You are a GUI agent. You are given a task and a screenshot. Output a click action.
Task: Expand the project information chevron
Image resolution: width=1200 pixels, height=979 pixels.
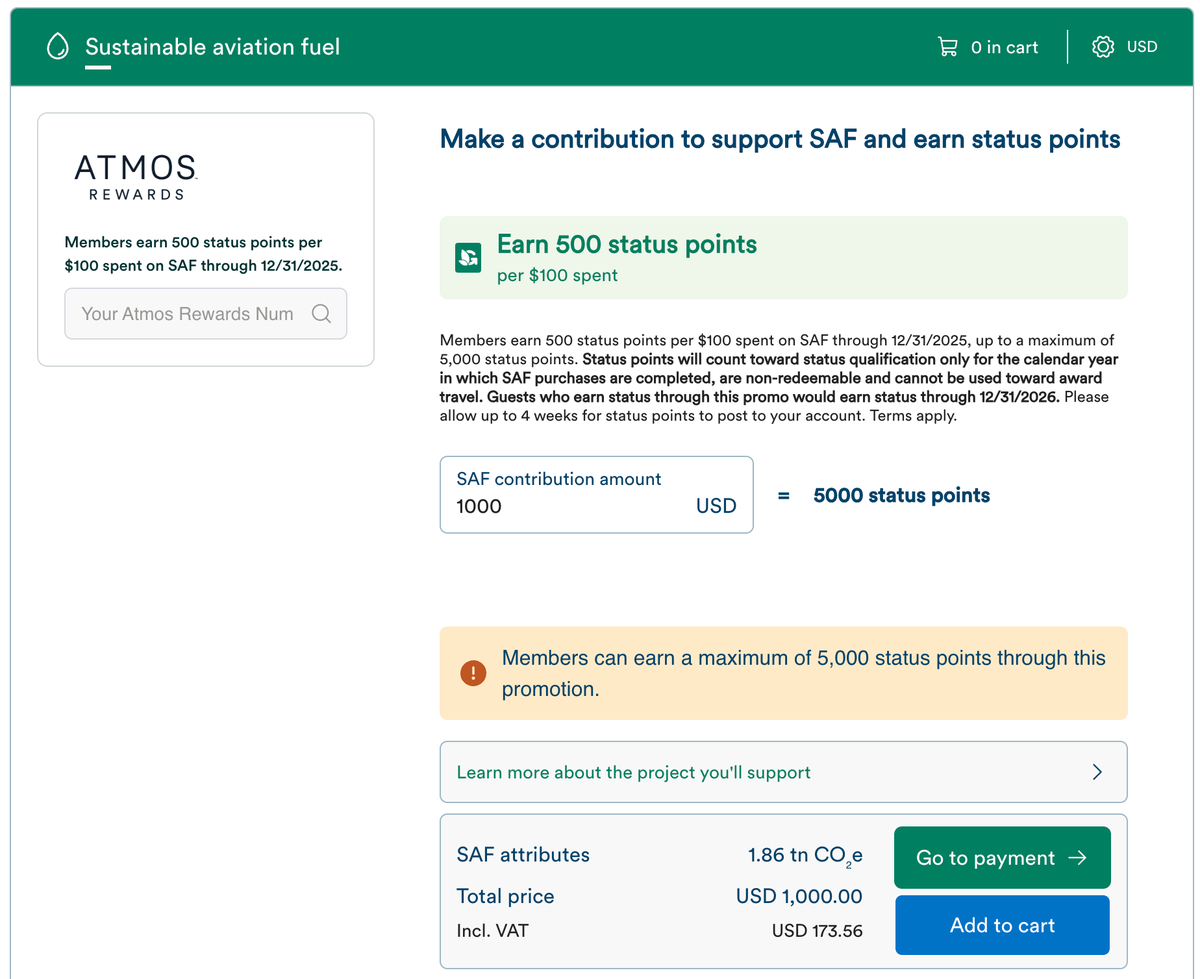coord(1097,771)
